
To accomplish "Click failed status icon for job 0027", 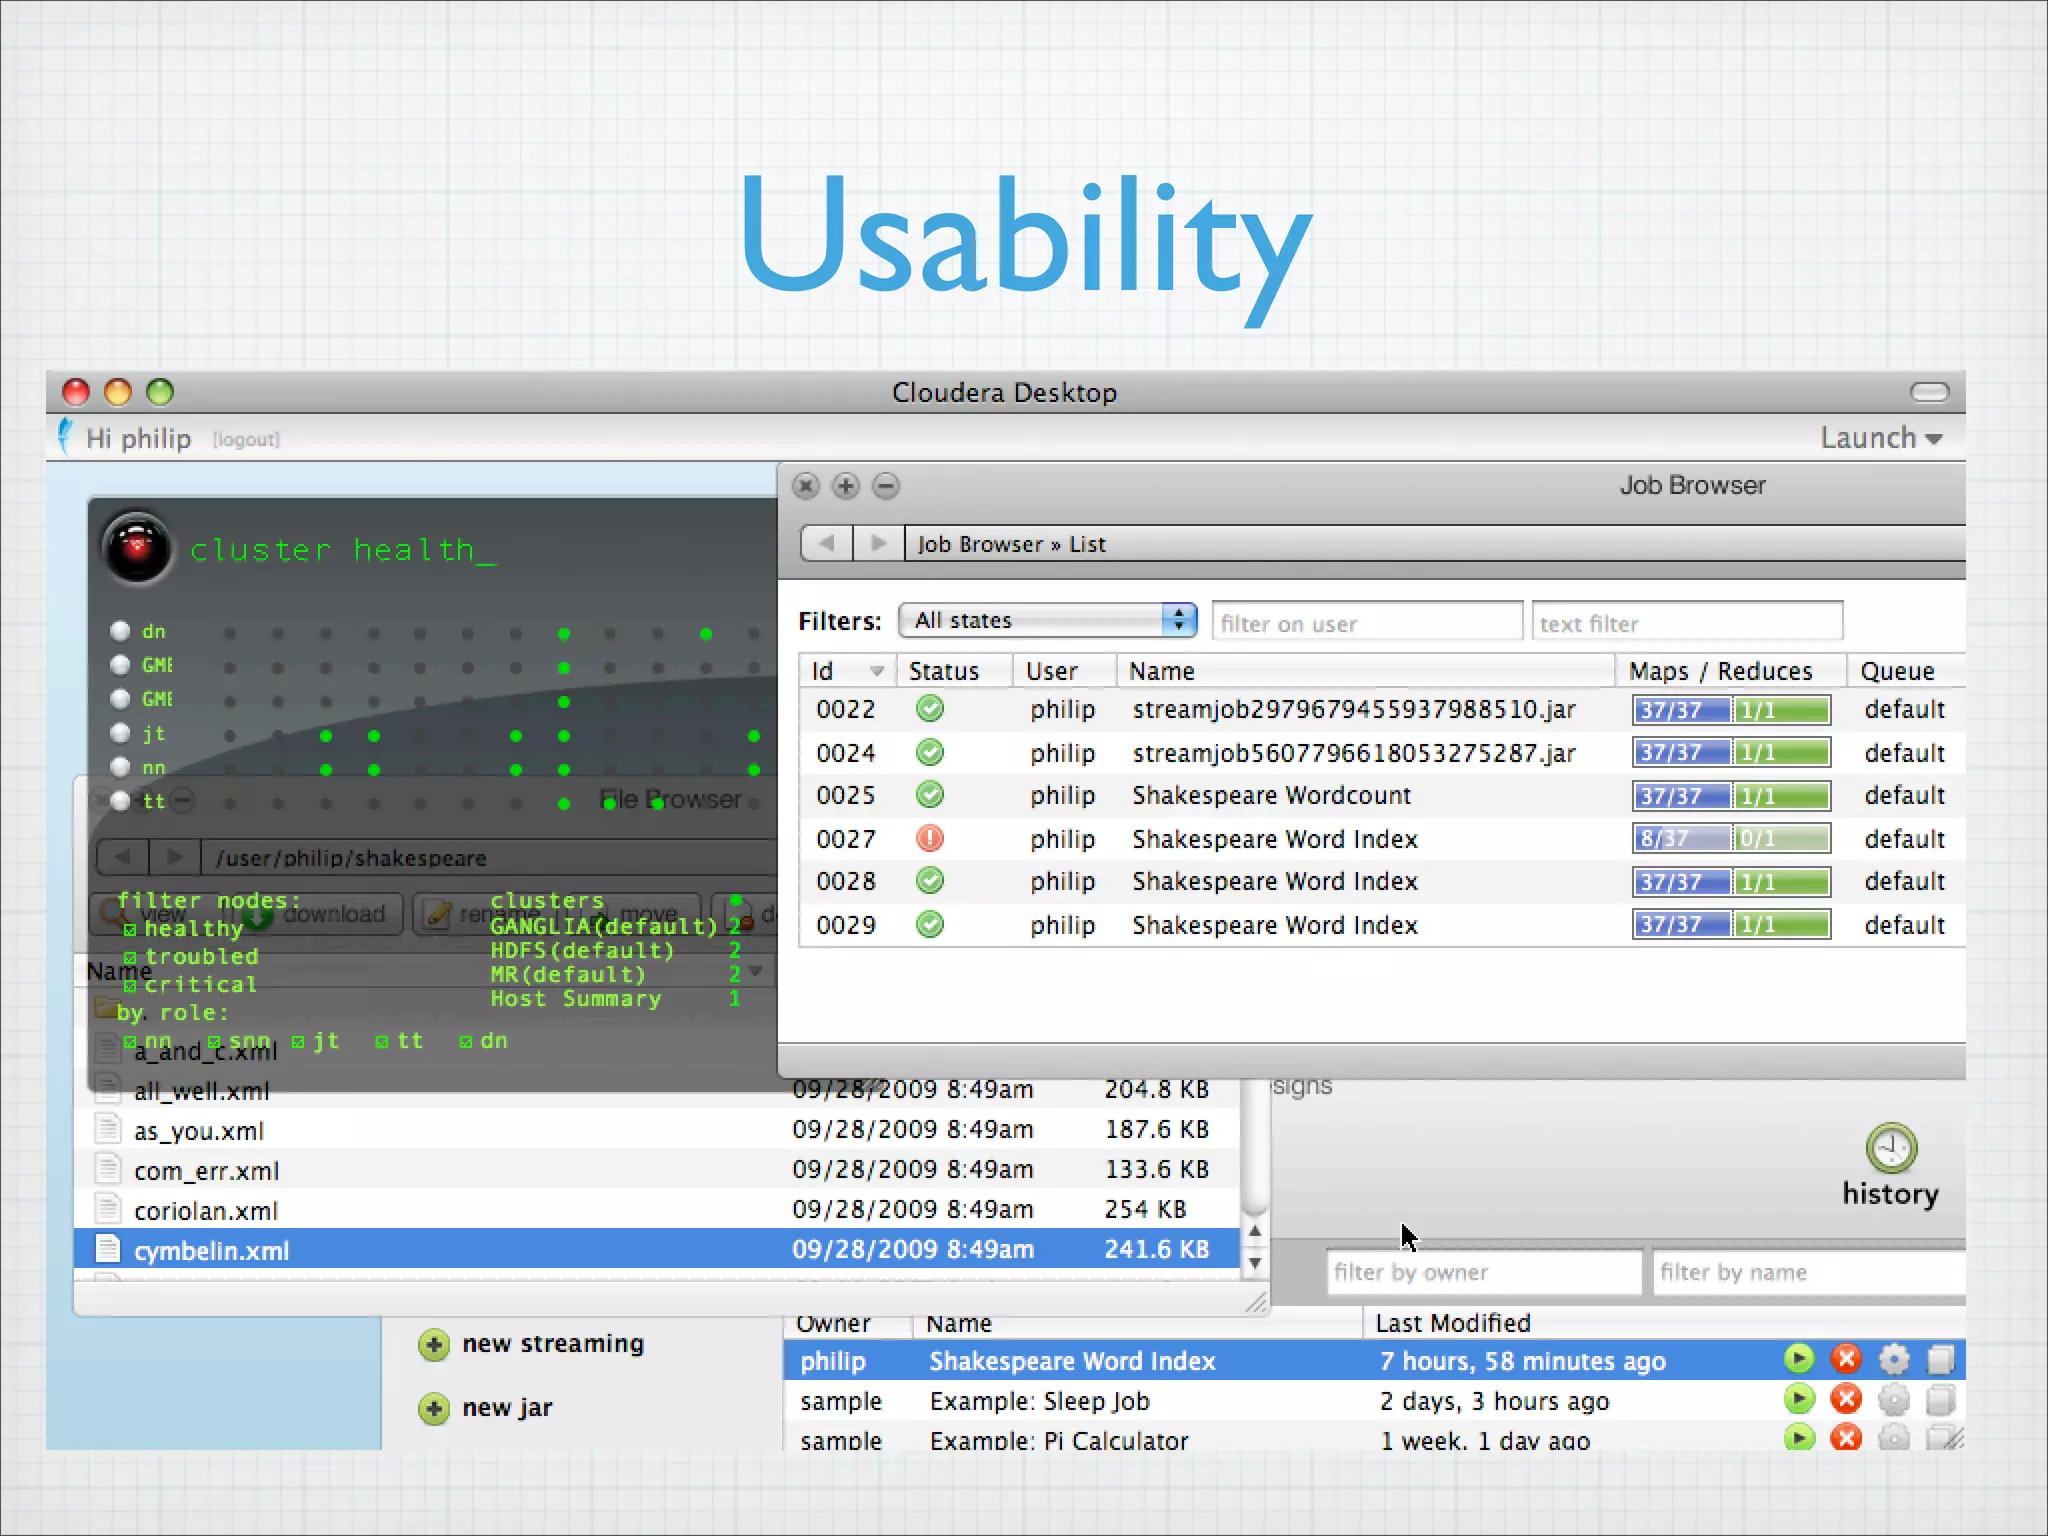I will (x=930, y=838).
